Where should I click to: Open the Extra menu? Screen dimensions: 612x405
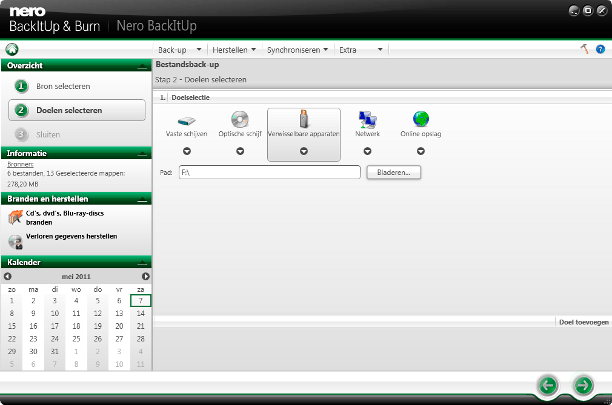361,50
